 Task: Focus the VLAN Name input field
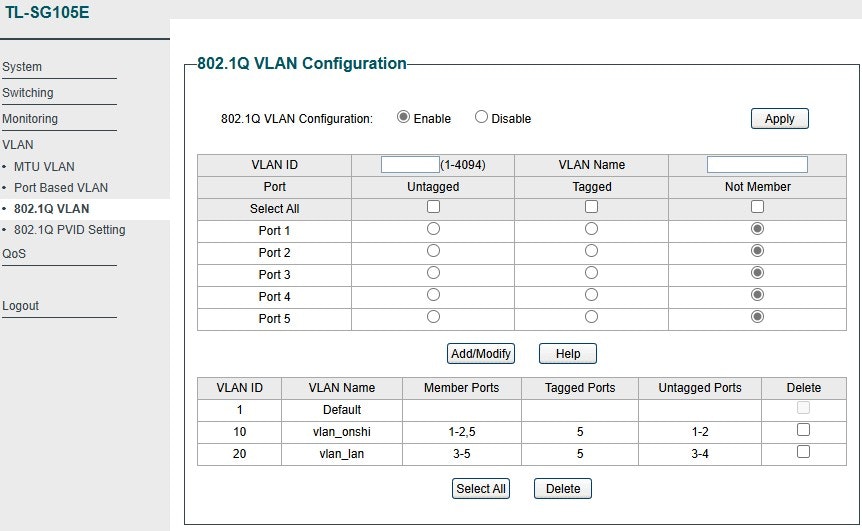[757, 164]
